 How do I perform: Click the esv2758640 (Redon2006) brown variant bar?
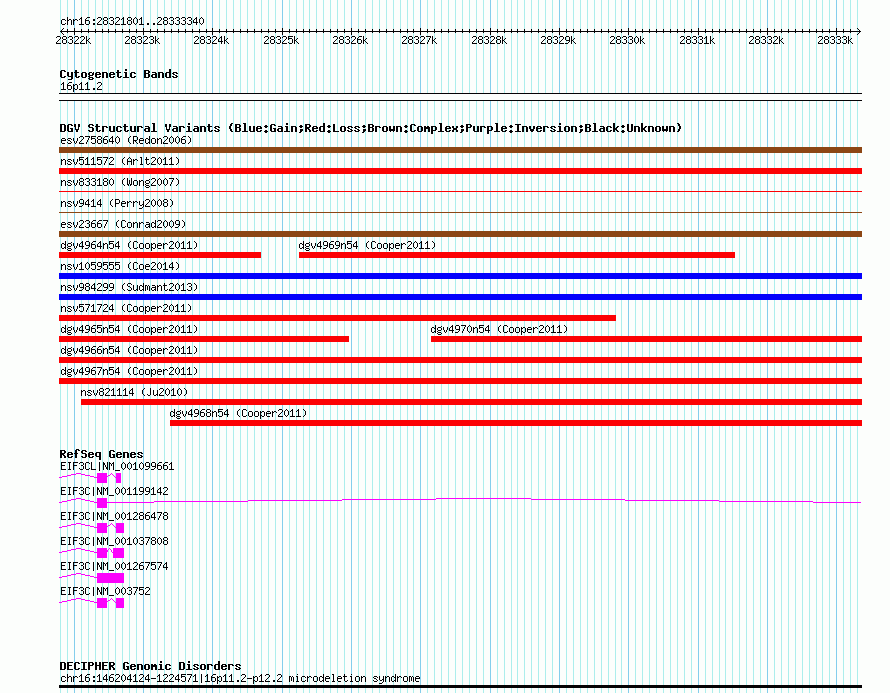tap(460, 150)
